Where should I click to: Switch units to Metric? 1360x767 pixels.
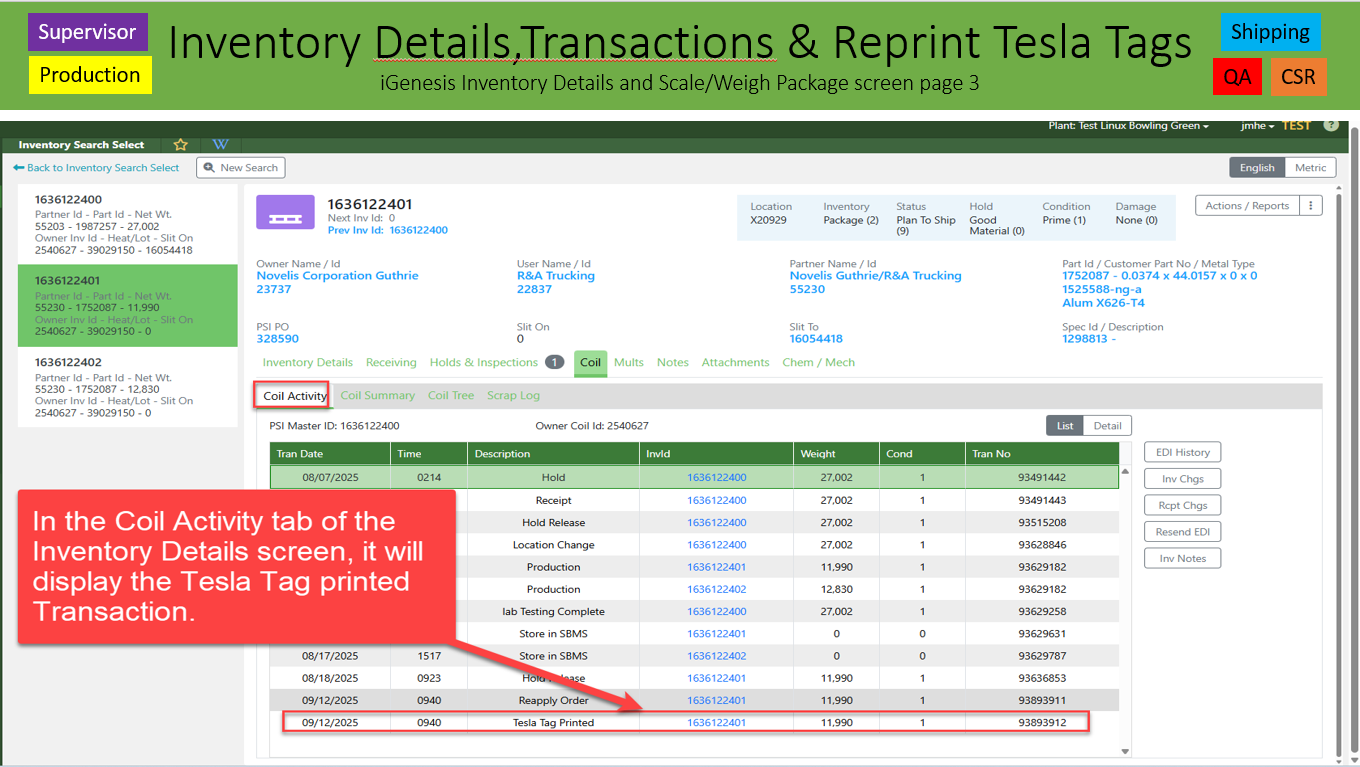(x=1310, y=168)
